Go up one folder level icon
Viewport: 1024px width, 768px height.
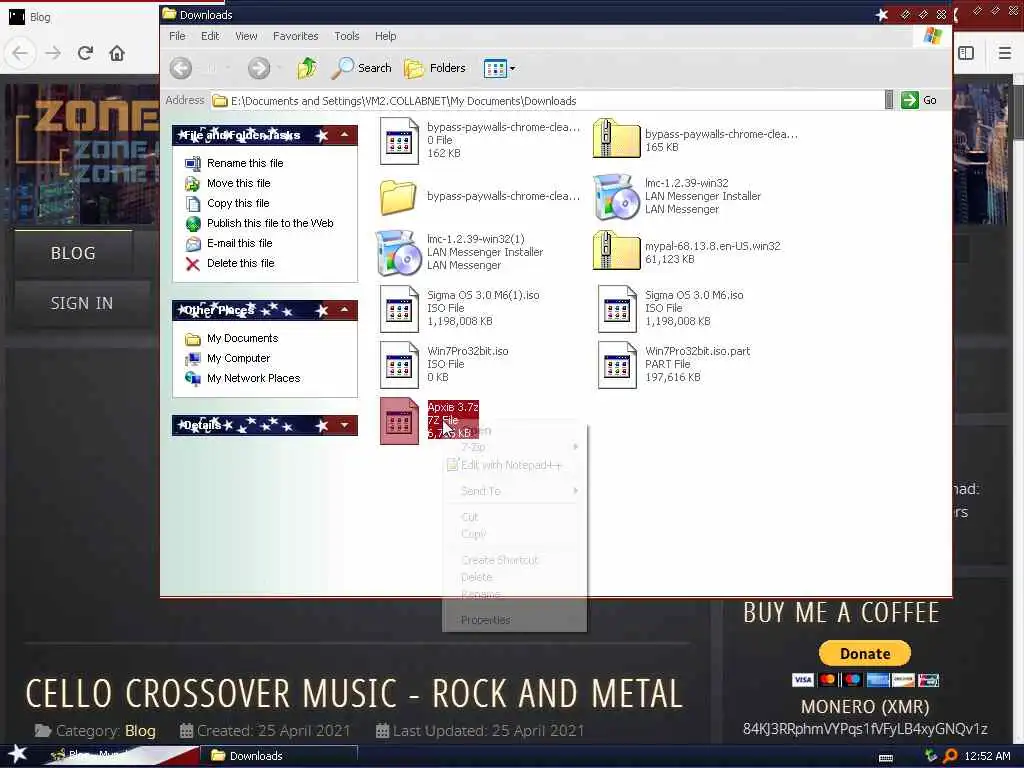(x=307, y=68)
